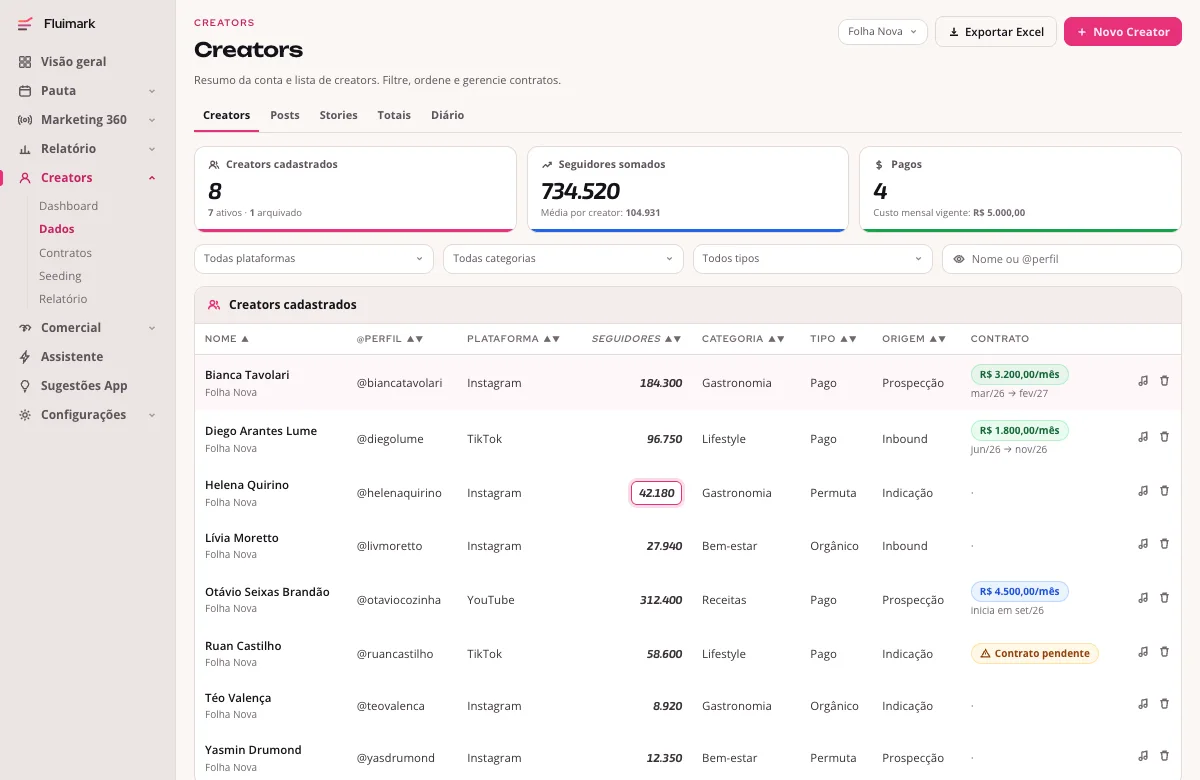The image size is (1200, 780).
Task: Delete Otávio Seixas Brandão with trash icon
Action: [x=1164, y=598]
